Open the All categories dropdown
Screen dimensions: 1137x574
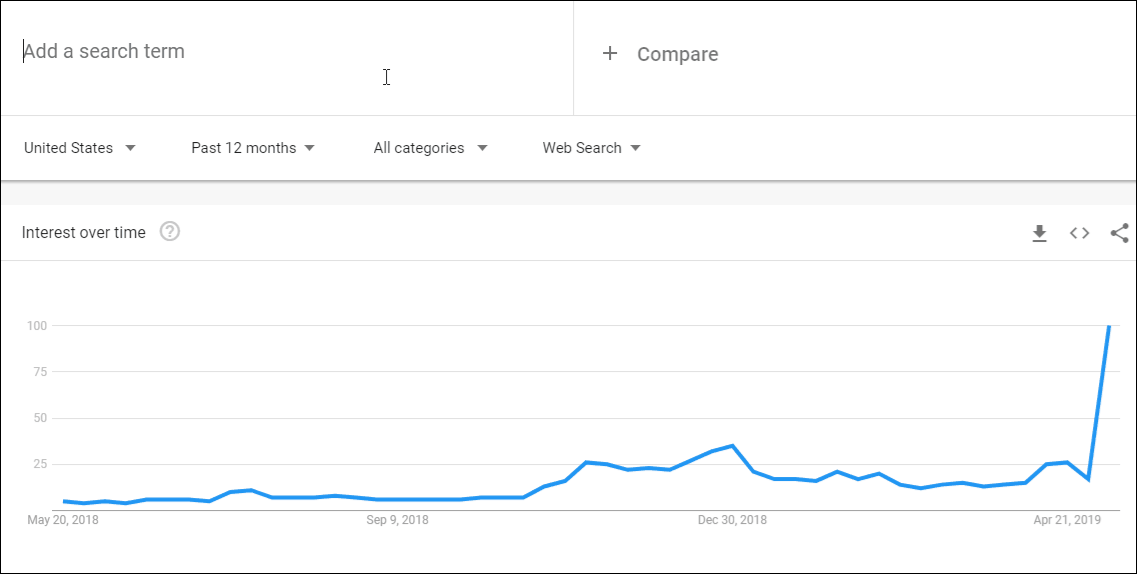coord(430,148)
